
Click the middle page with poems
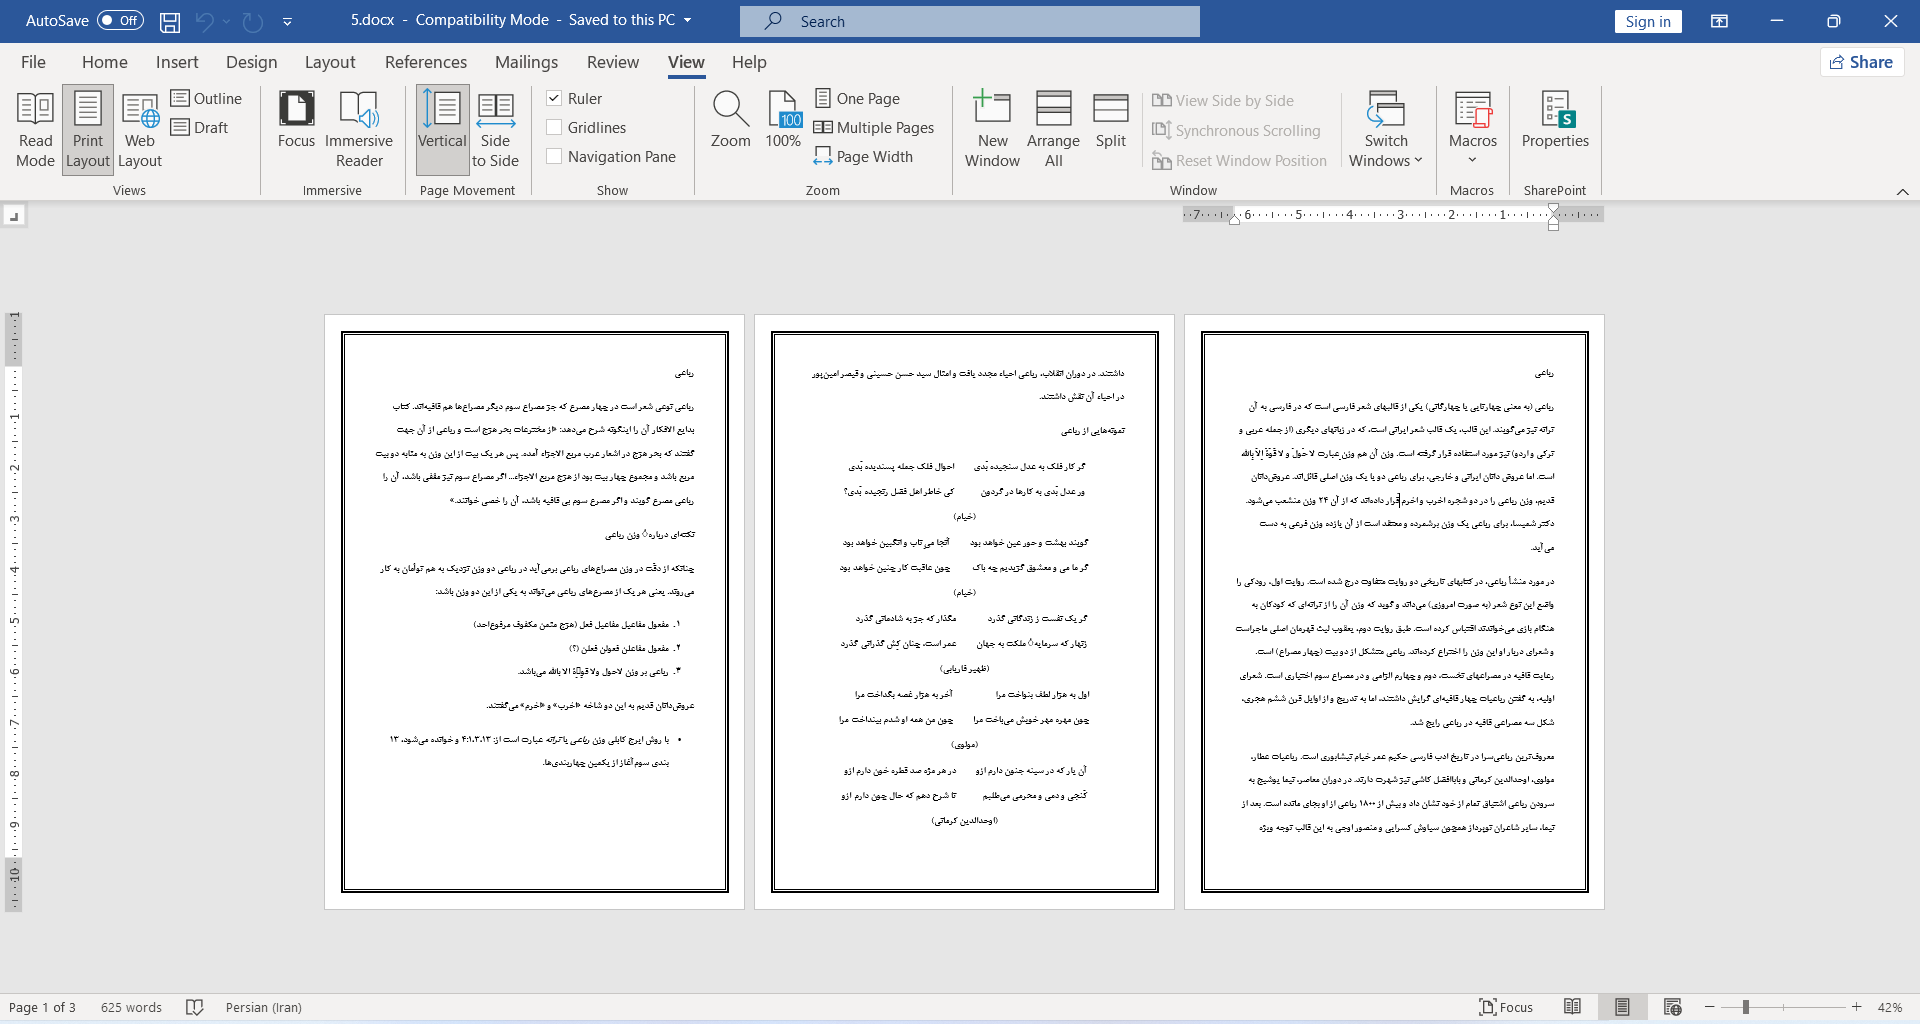[x=964, y=612]
